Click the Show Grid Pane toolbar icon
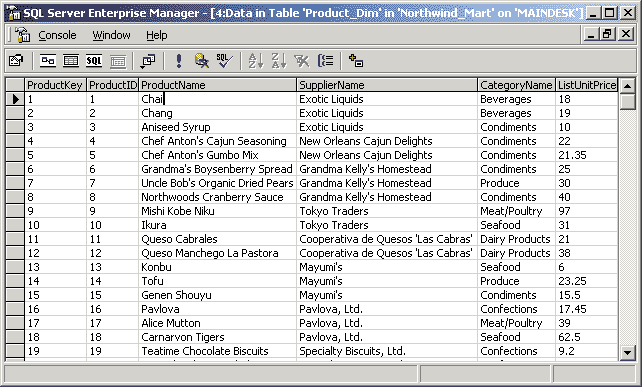The width and height of the screenshot is (642, 387). click(x=71, y=61)
